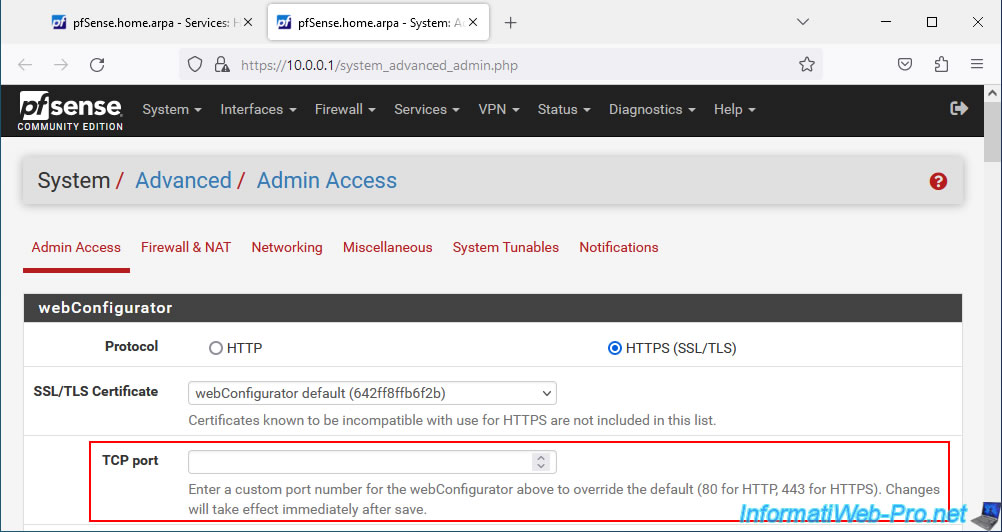Expand the VPN menu

click(x=498, y=109)
